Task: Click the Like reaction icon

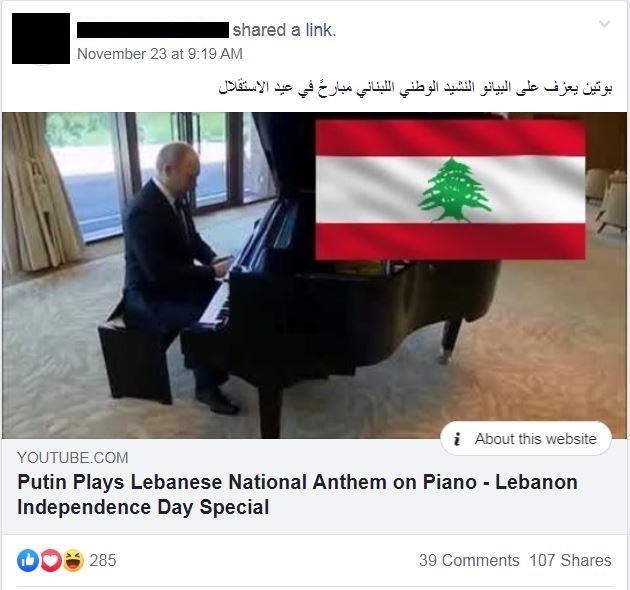Action: coord(28,560)
